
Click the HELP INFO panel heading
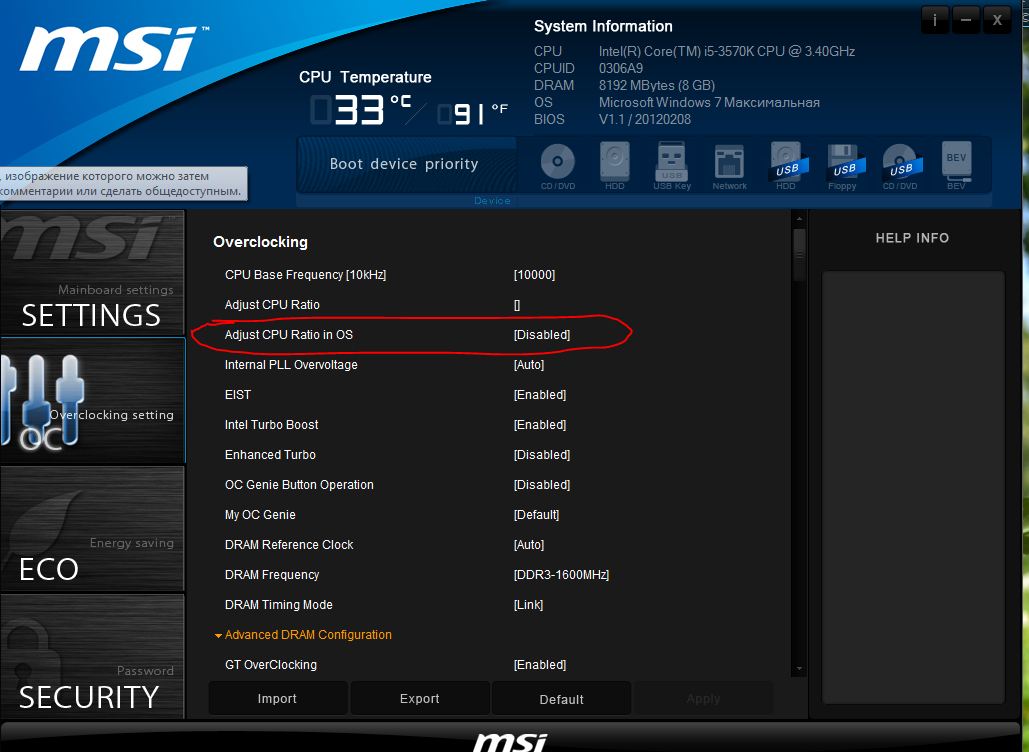click(912, 238)
